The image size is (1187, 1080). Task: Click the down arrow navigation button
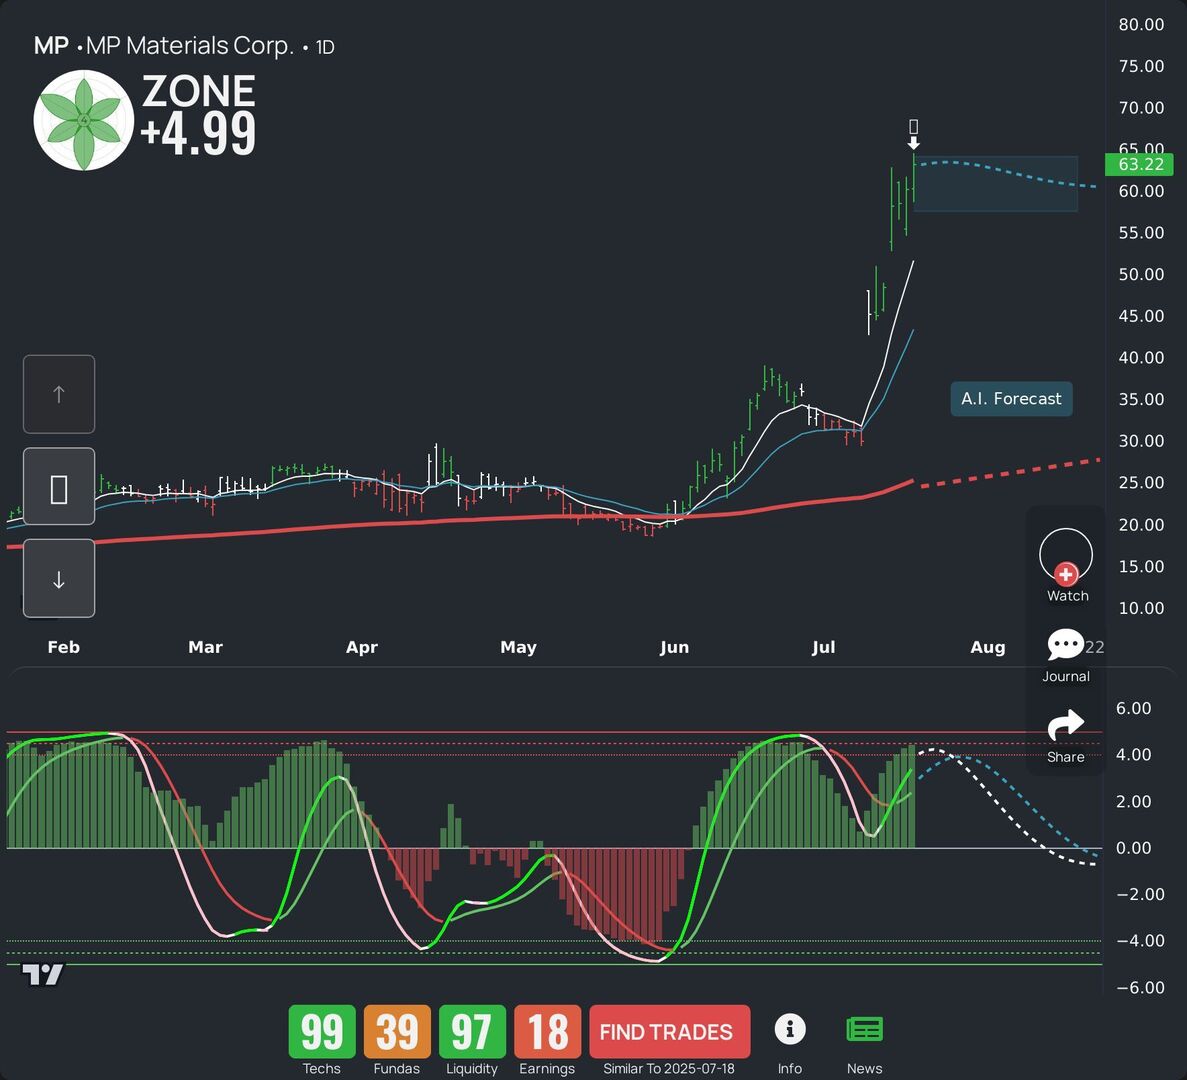59,579
